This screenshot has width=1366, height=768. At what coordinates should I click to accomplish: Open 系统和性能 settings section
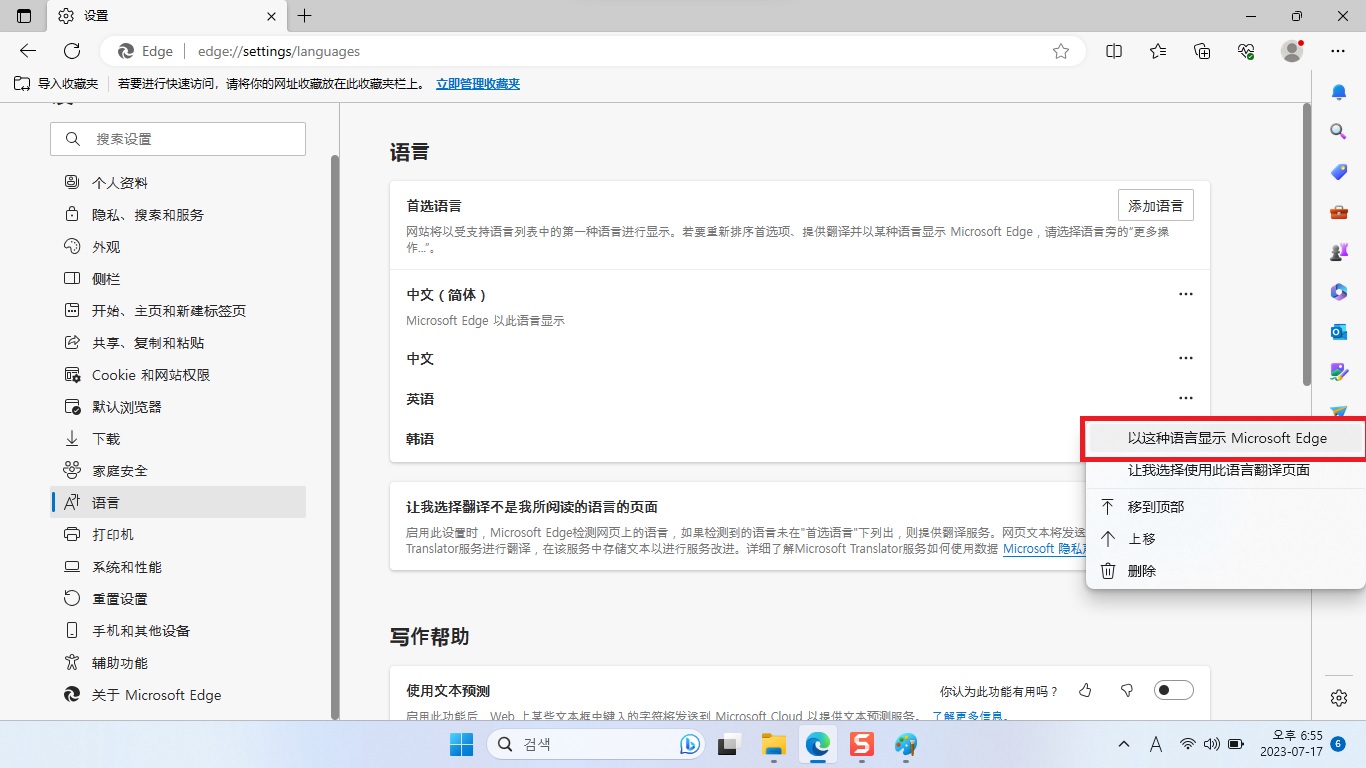(x=178, y=567)
